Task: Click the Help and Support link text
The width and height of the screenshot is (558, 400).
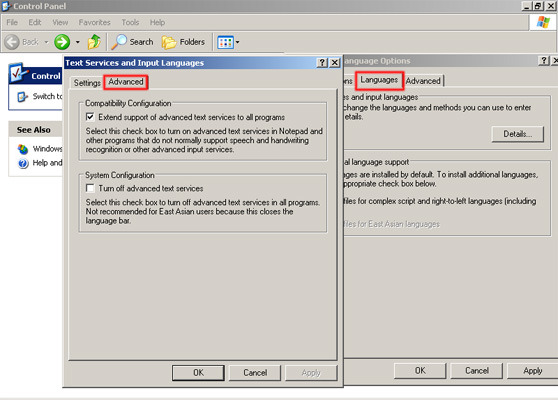Action: coord(47,163)
